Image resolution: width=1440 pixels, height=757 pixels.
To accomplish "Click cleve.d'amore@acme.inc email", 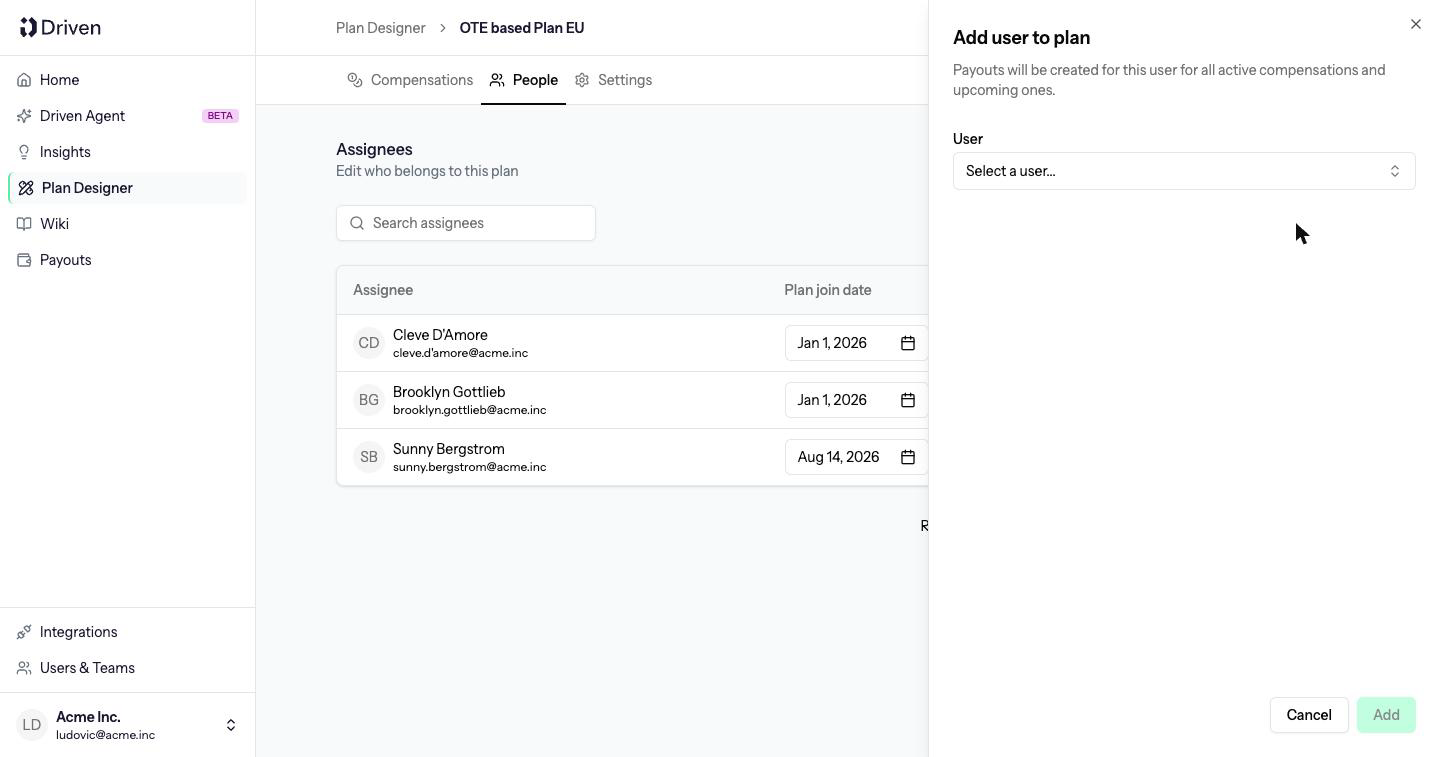I will pos(460,353).
